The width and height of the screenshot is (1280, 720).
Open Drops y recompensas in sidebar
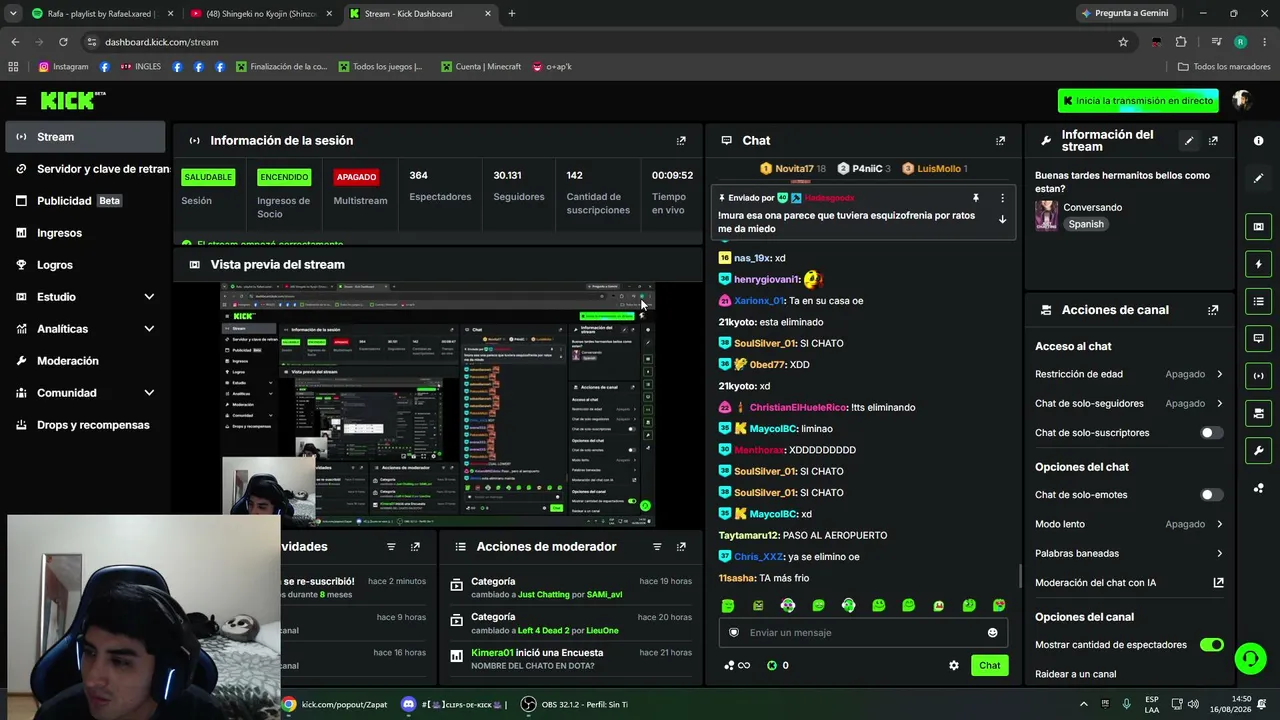(85, 425)
